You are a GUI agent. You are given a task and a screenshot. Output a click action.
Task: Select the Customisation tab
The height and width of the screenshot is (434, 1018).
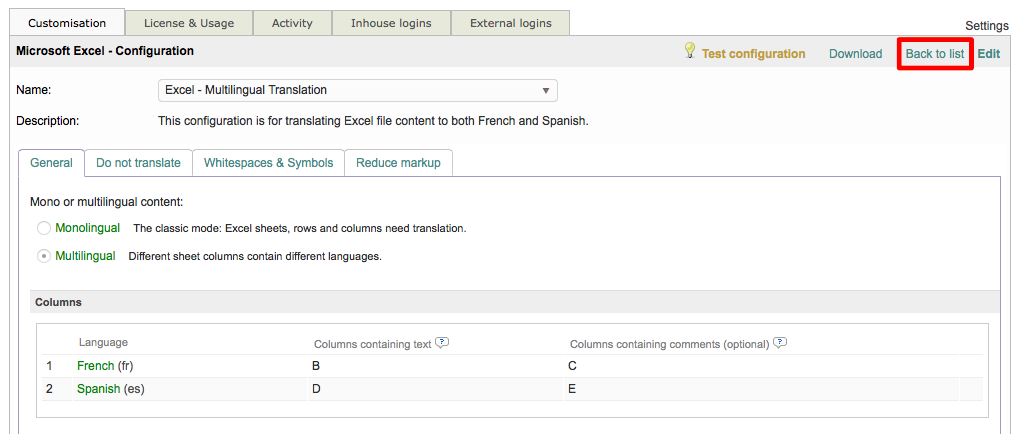(x=67, y=23)
